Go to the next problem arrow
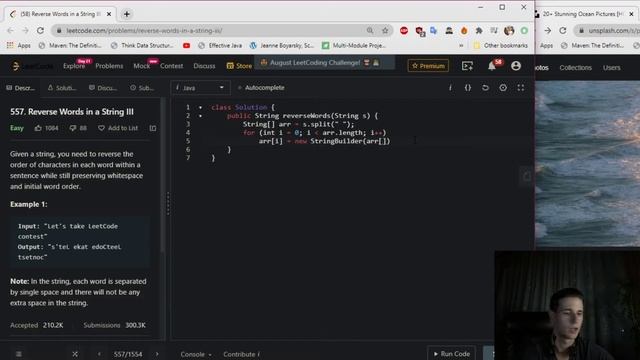Viewport: 640px width, 360px height. [x=157, y=354]
